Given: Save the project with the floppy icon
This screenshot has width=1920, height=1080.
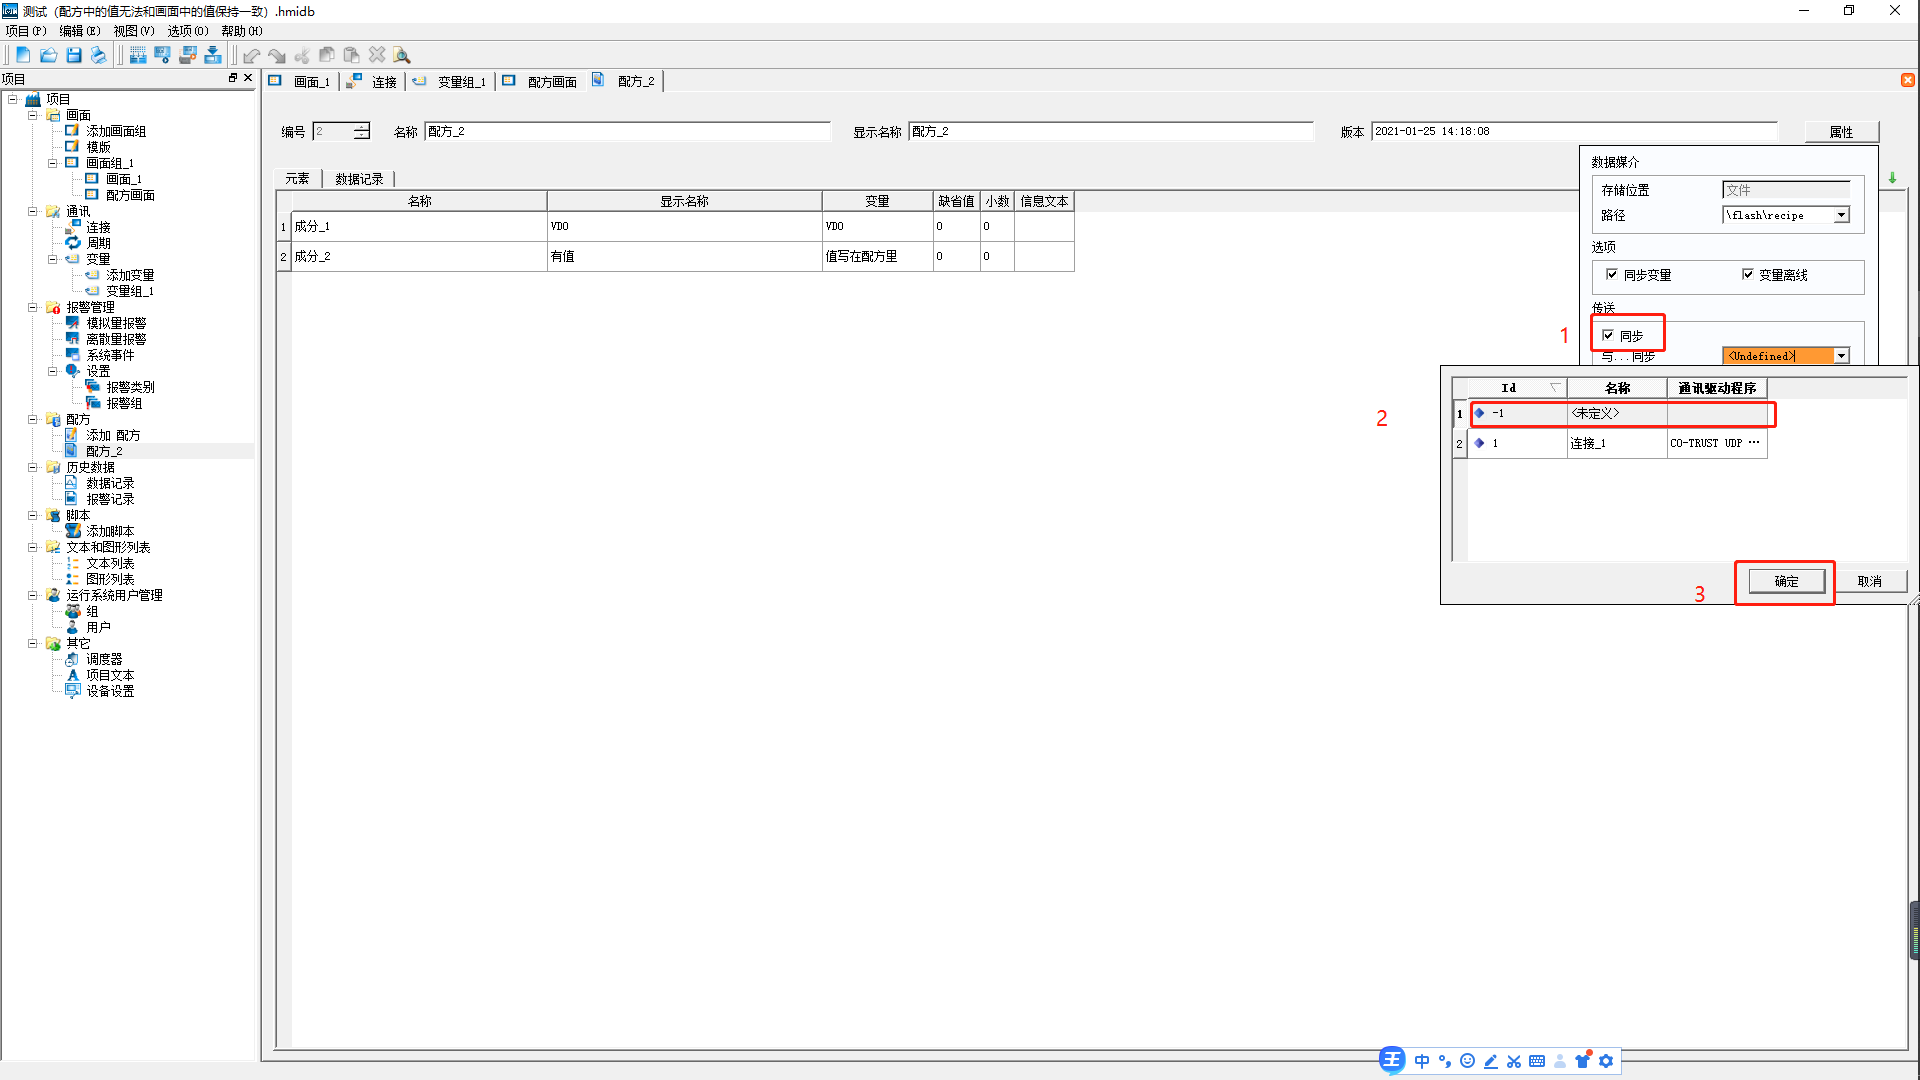Looking at the screenshot, I should [x=74, y=55].
